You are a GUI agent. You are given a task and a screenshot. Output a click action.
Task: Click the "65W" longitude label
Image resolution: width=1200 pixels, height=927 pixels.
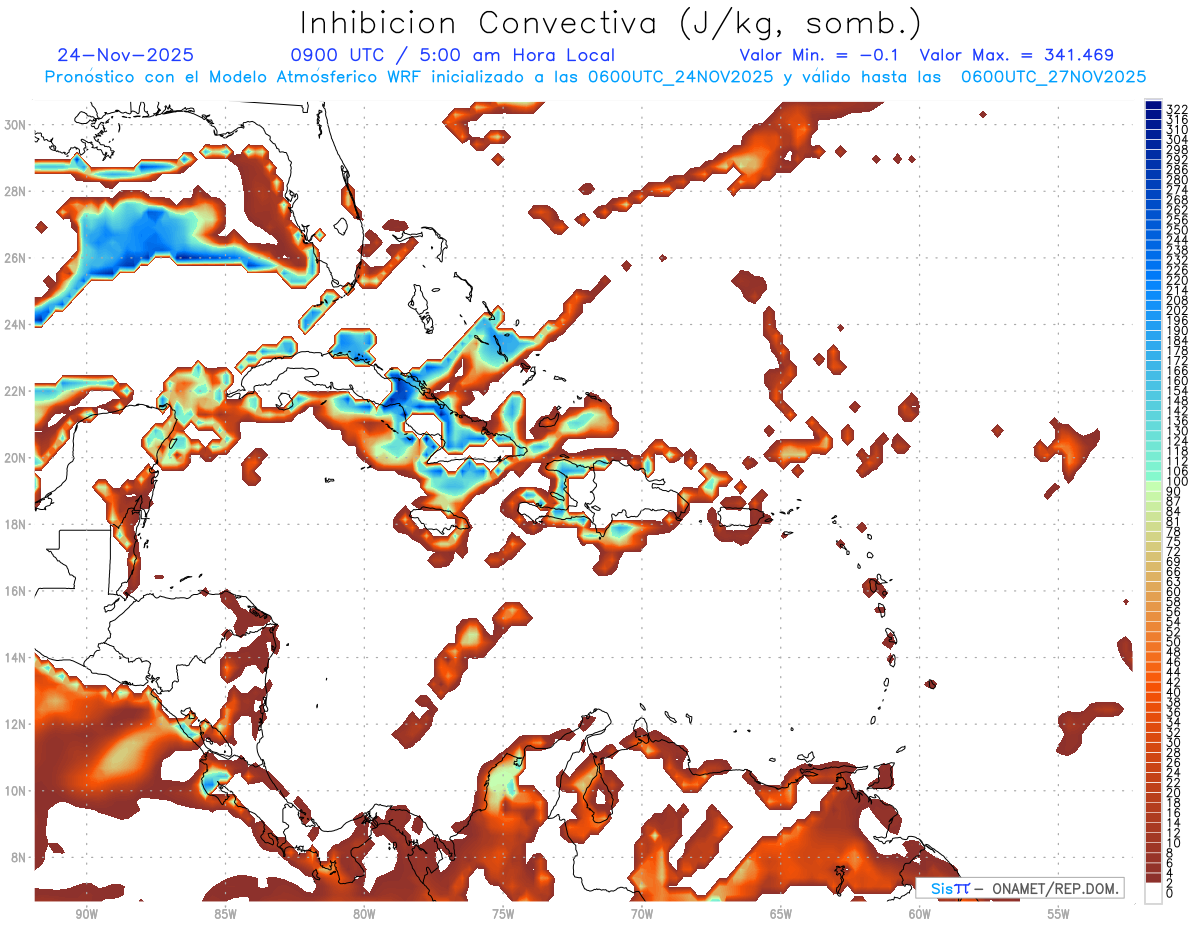click(781, 914)
